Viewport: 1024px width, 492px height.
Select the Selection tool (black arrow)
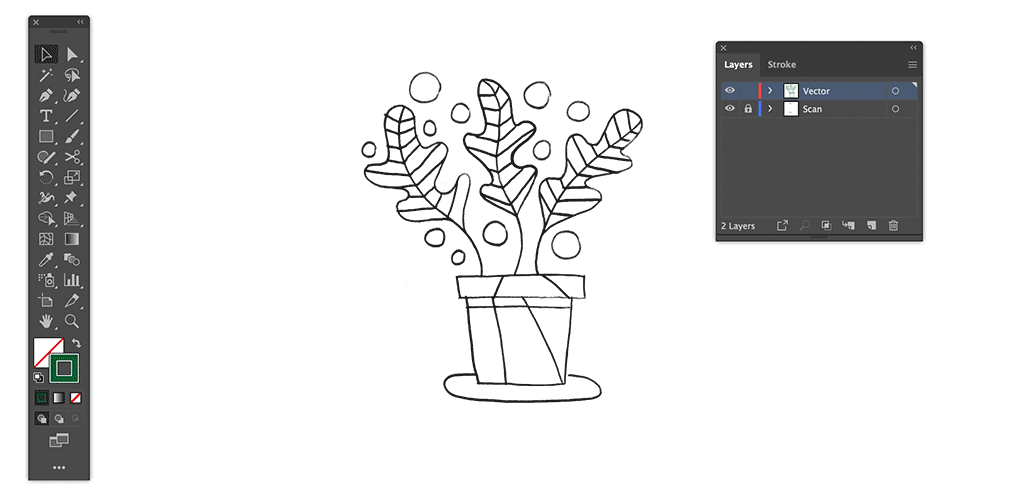(46, 54)
